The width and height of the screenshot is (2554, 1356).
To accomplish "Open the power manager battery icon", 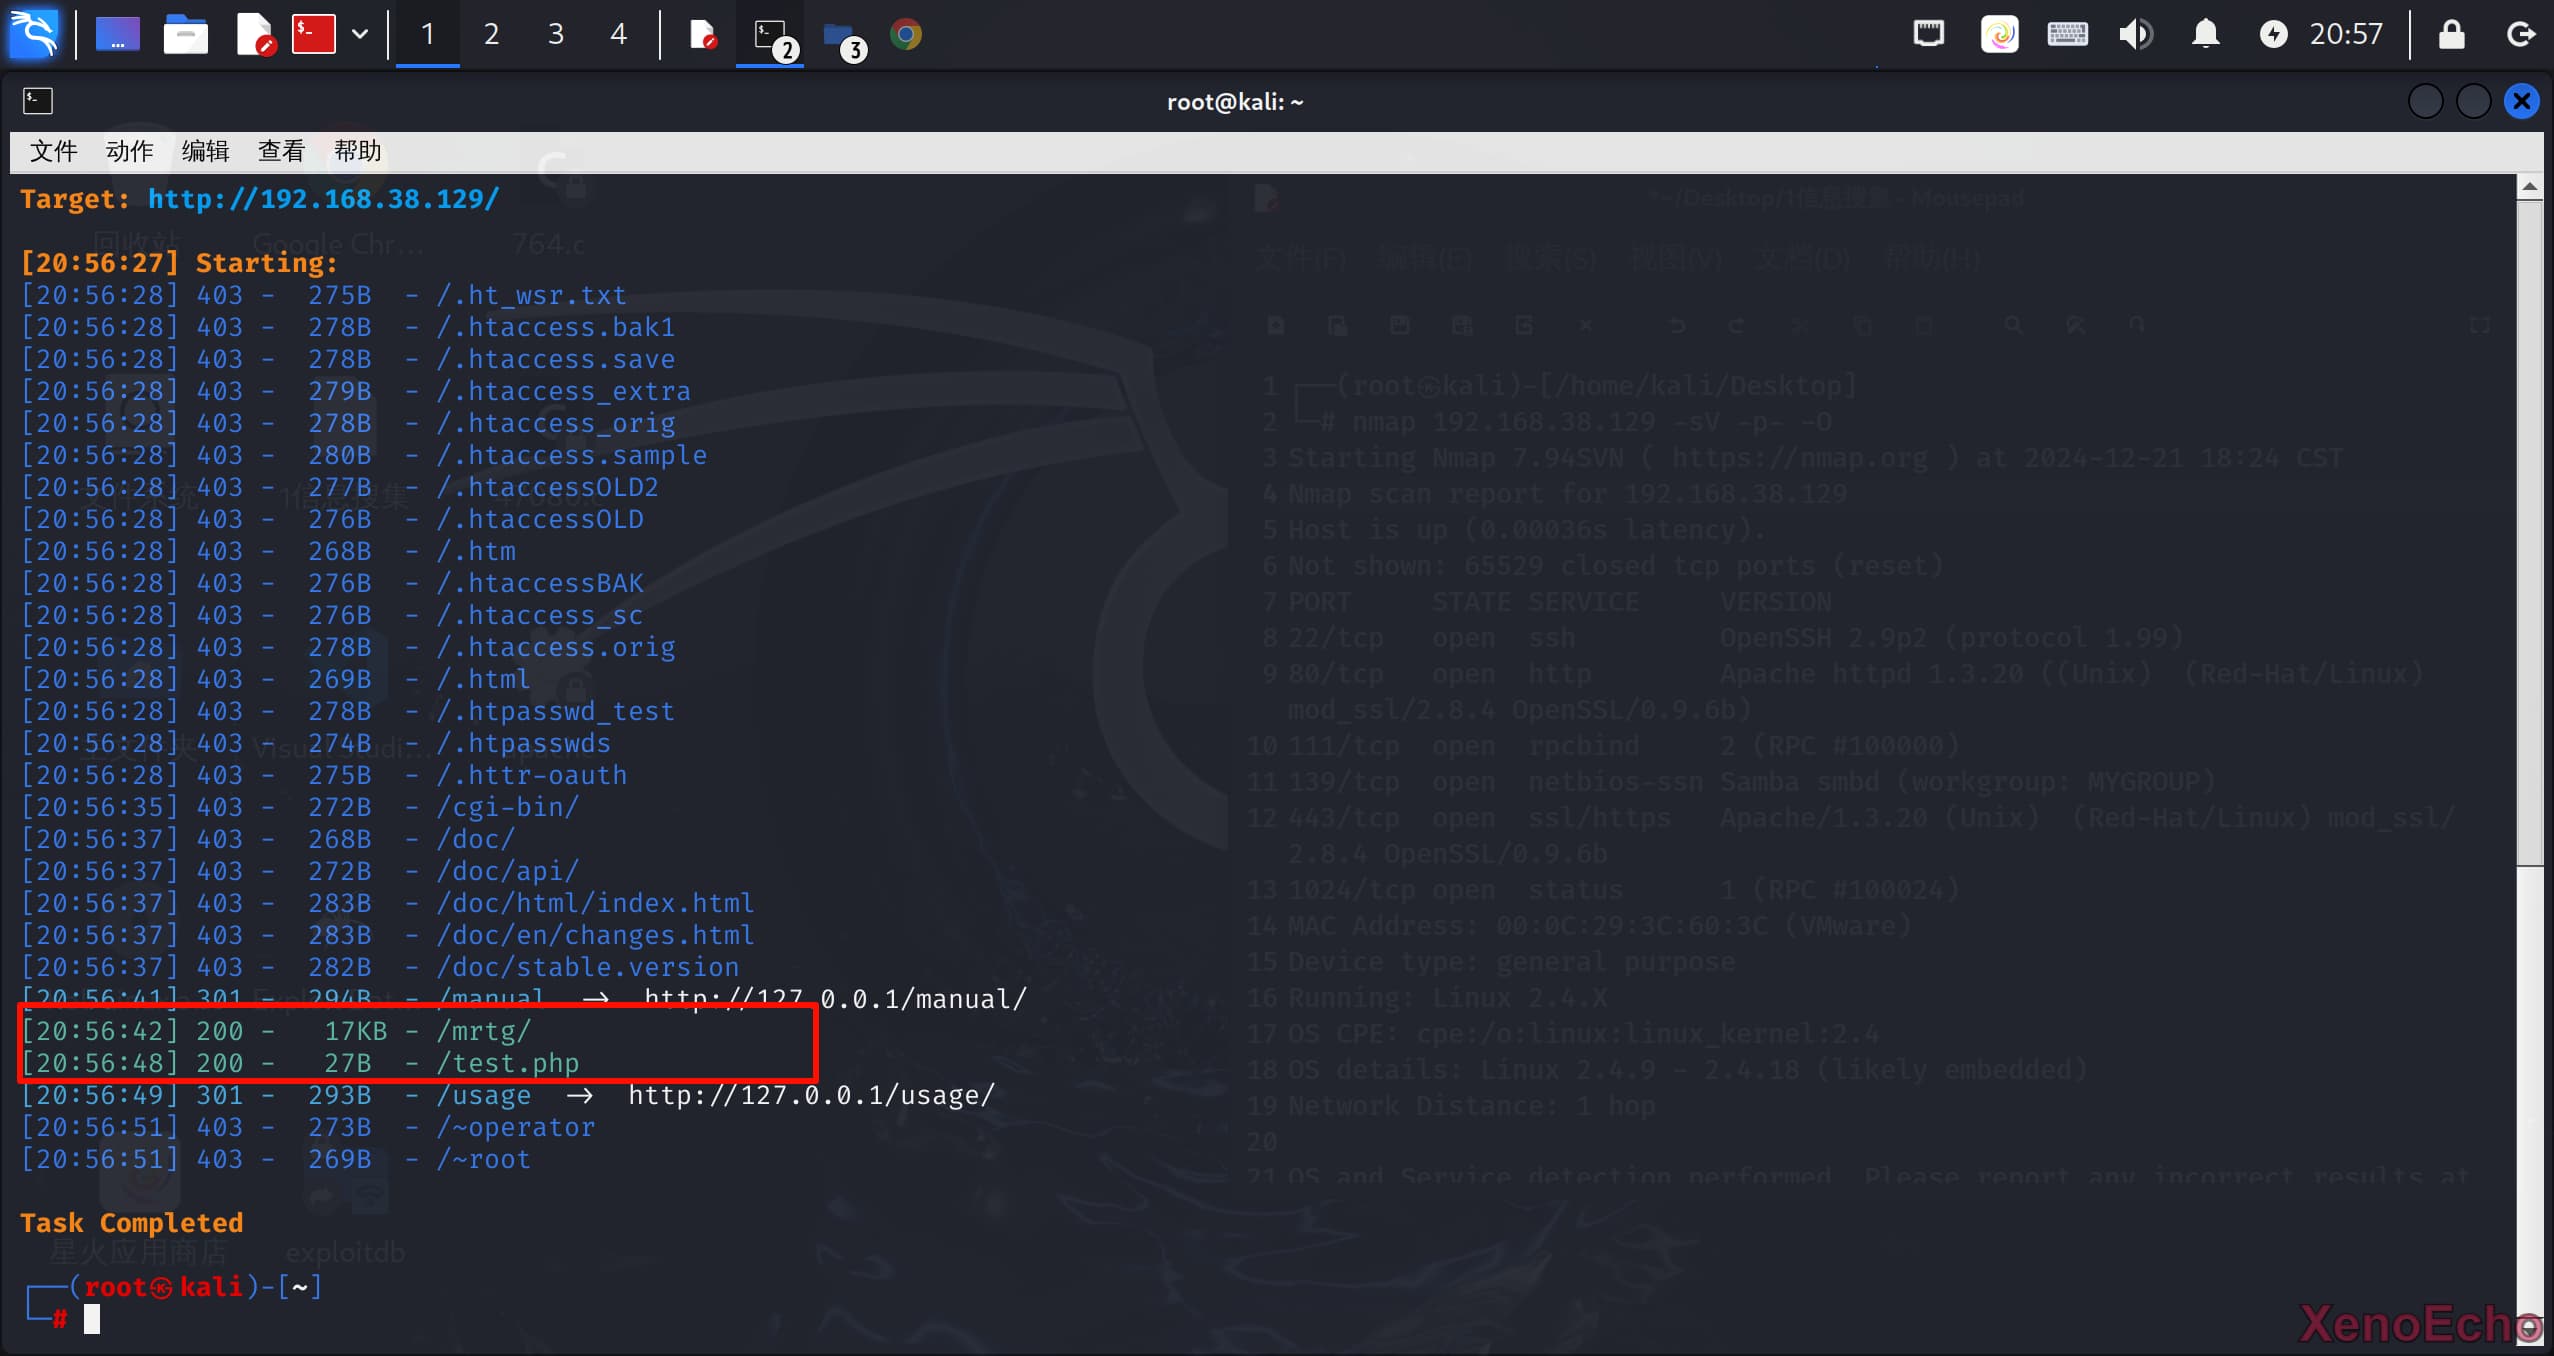I will coord(2273,35).
